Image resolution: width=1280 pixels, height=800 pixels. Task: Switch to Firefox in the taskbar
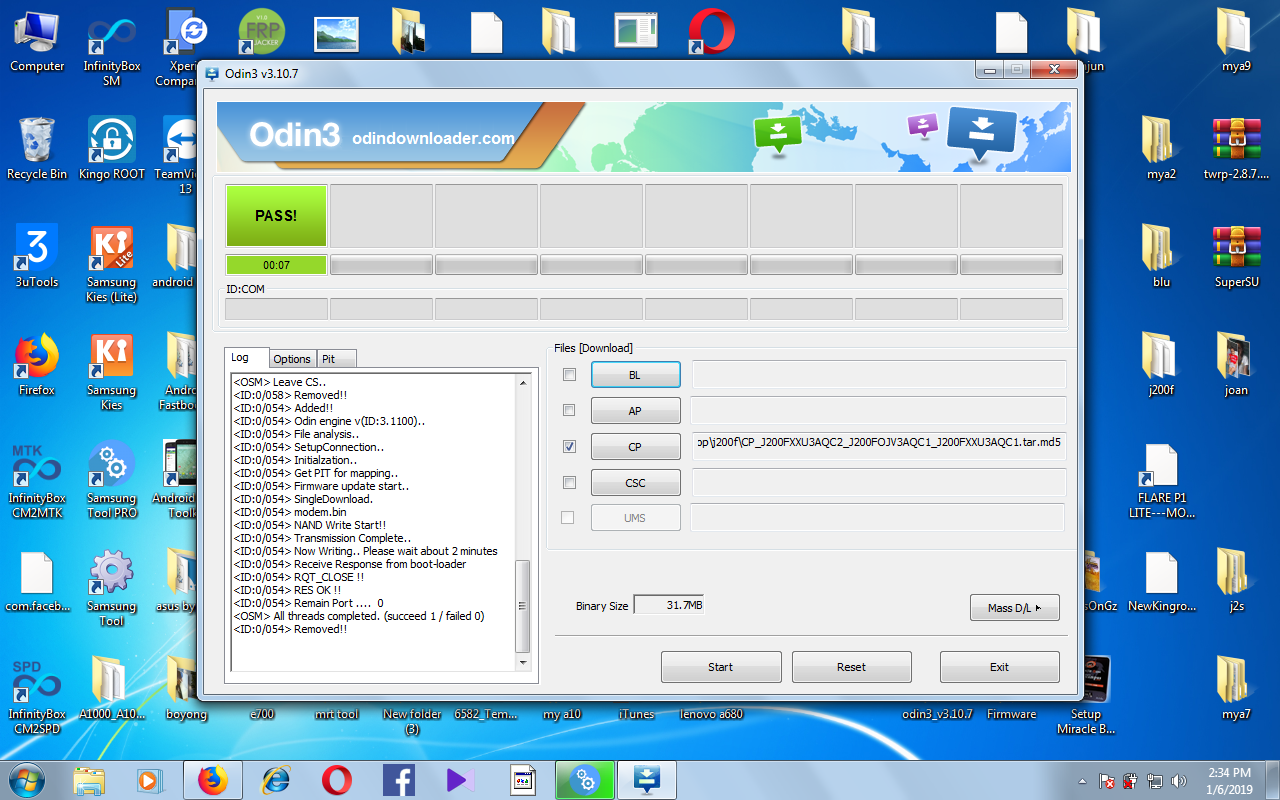[213, 780]
